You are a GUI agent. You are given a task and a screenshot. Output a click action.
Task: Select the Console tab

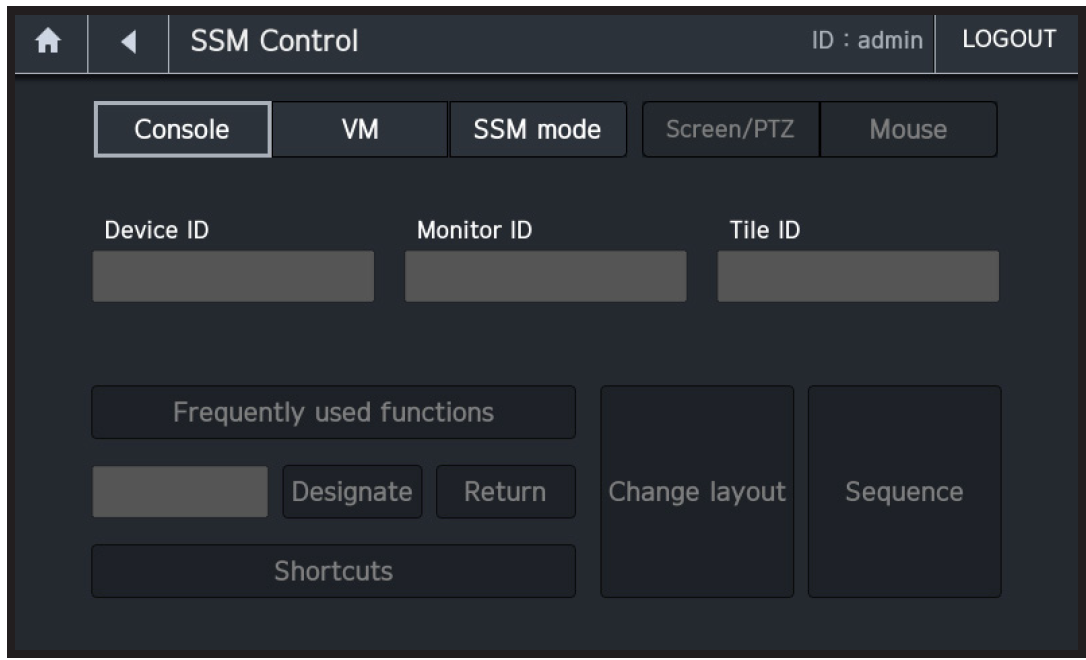tap(182, 130)
